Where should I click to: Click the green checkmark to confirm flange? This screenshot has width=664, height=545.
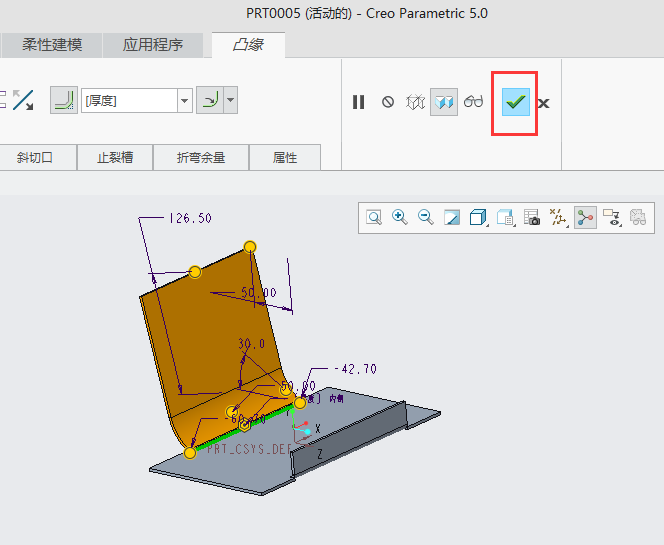pos(516,102)
